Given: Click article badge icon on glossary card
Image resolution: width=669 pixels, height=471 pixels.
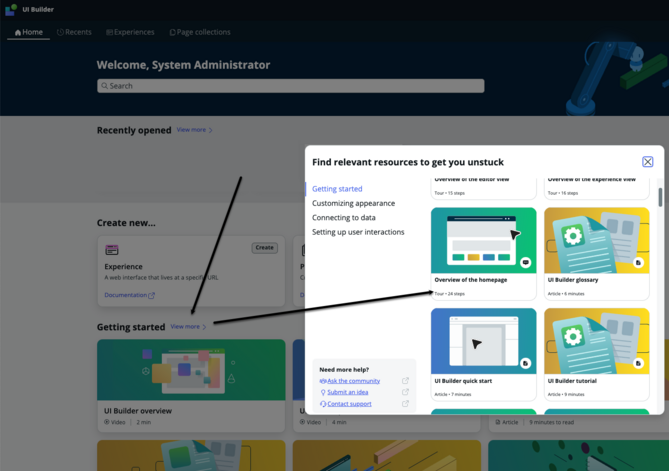Looking at the screenshot, I should (x=639, y=262).
